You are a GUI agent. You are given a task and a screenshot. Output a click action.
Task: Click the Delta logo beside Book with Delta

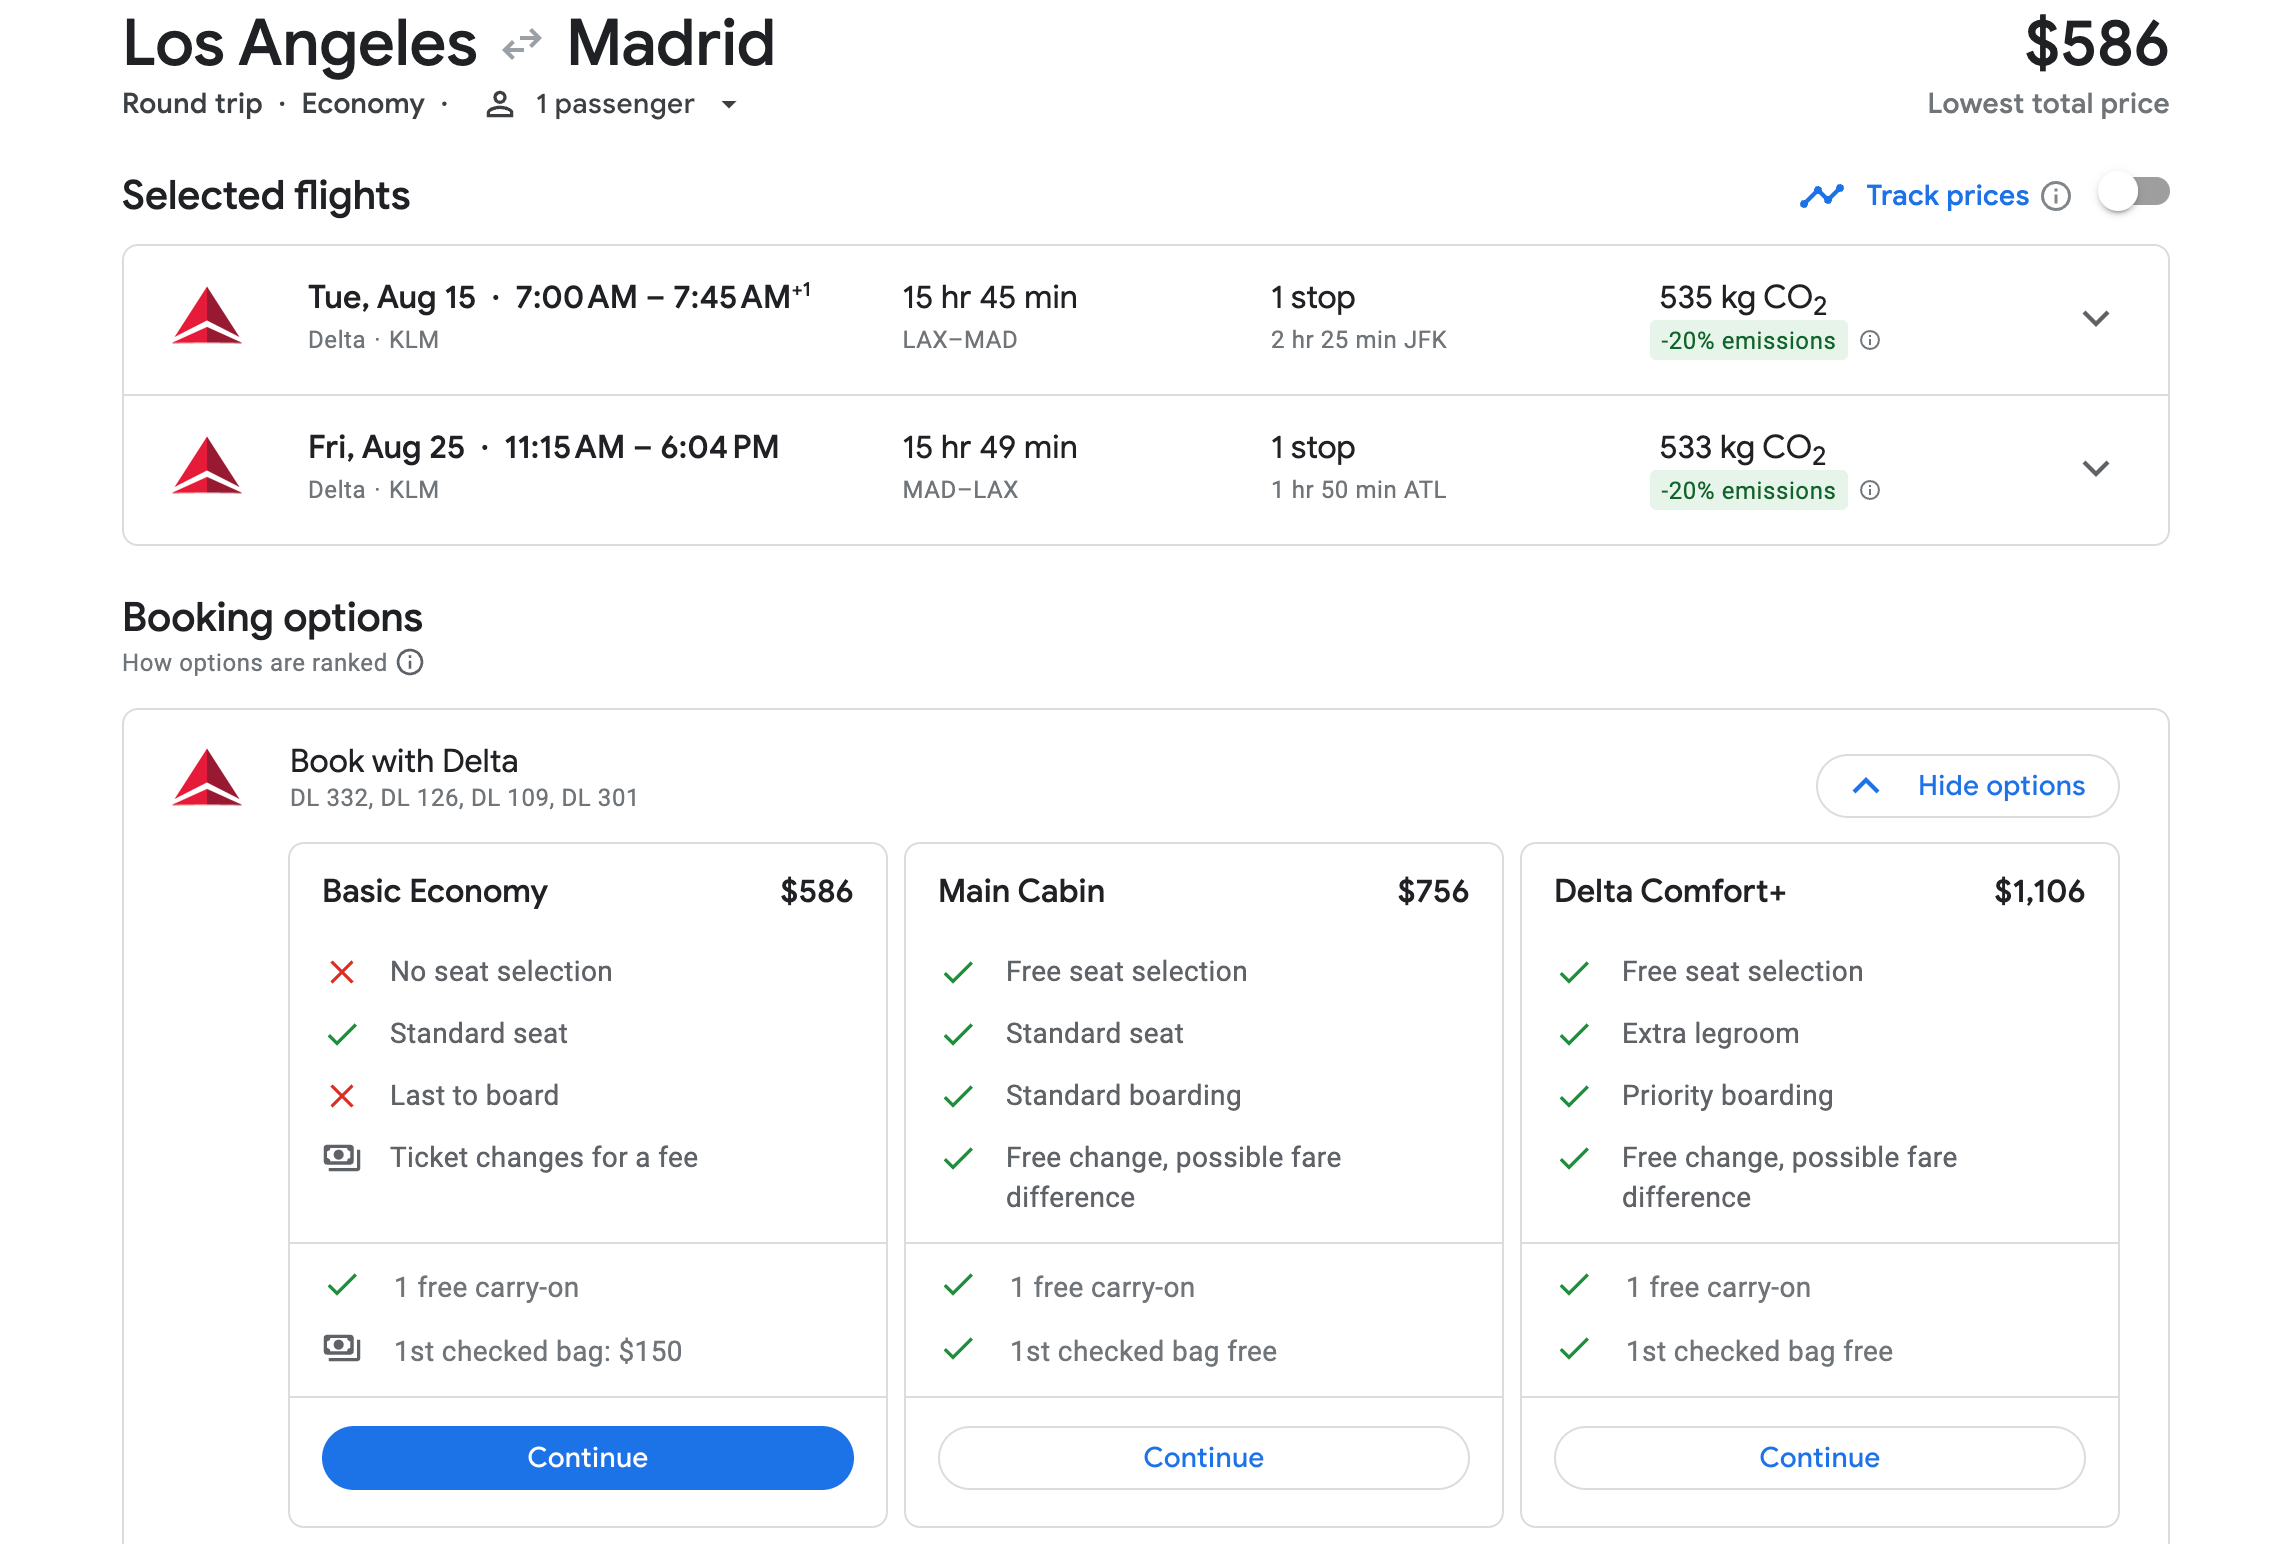click(207, 778)
